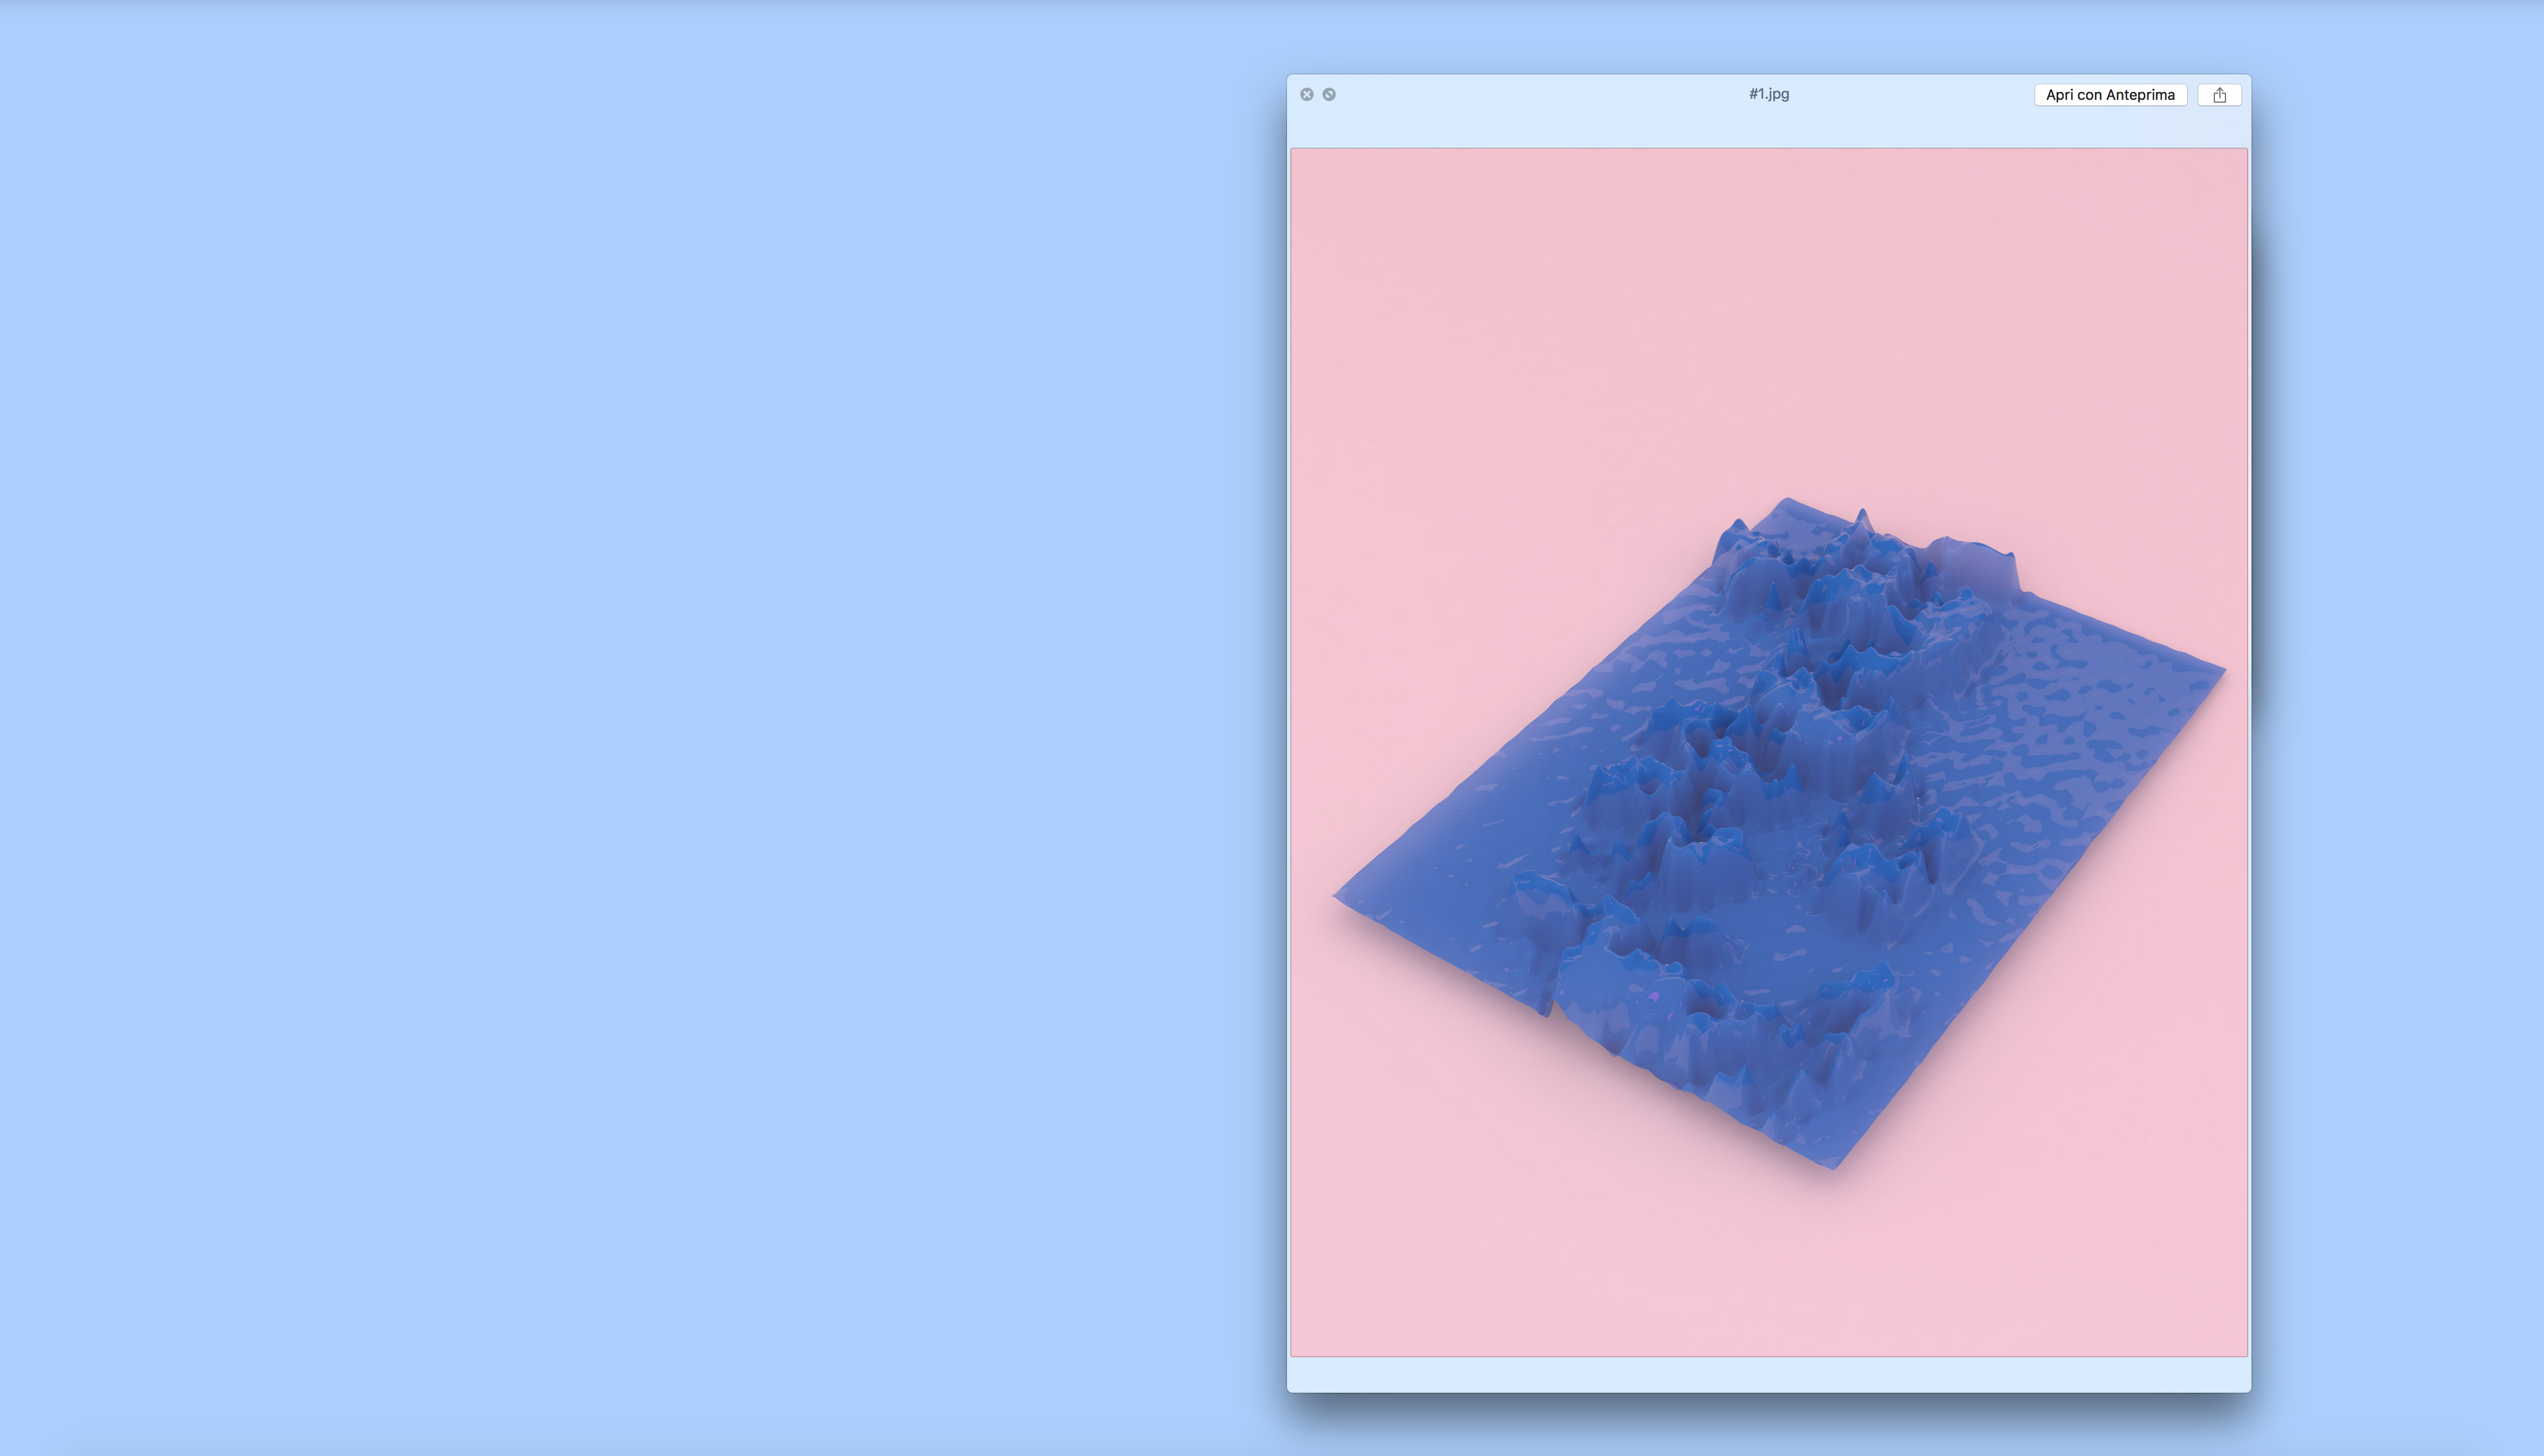This screenshot has height=1456, width=2544.
Task: Click the Apri con Anteprima button
Action: [2110, 95]
